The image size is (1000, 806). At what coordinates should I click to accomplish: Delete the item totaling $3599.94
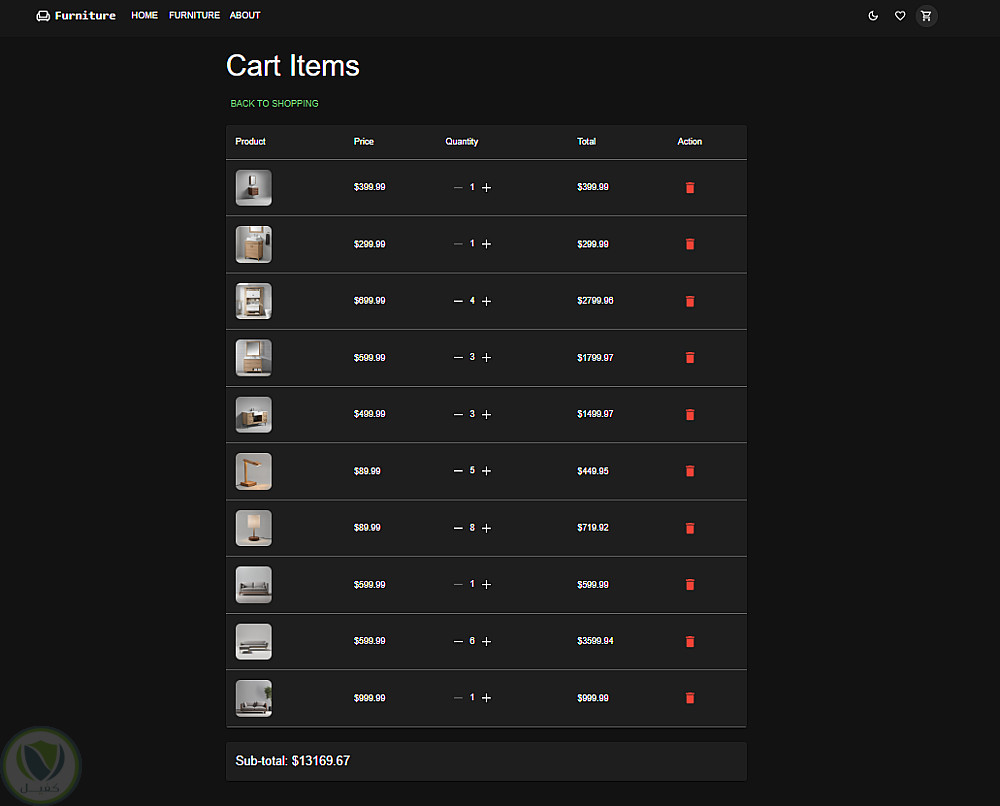pyautogui.click(x=690, y=641)
